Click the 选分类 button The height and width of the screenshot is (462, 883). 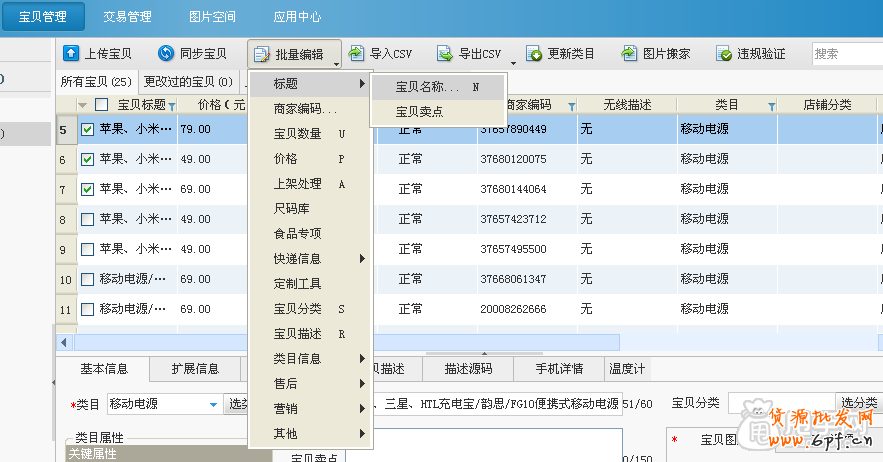point(859,403)
